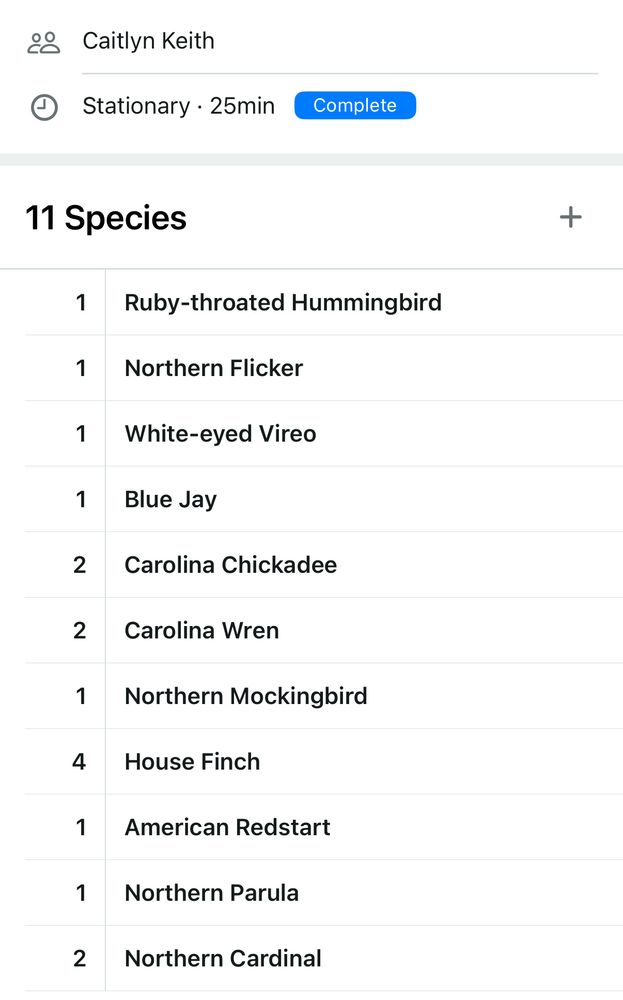This screenshot has width=623, height=1000.
Task: Open the American Redstart entry
Action: coord(324,827)
